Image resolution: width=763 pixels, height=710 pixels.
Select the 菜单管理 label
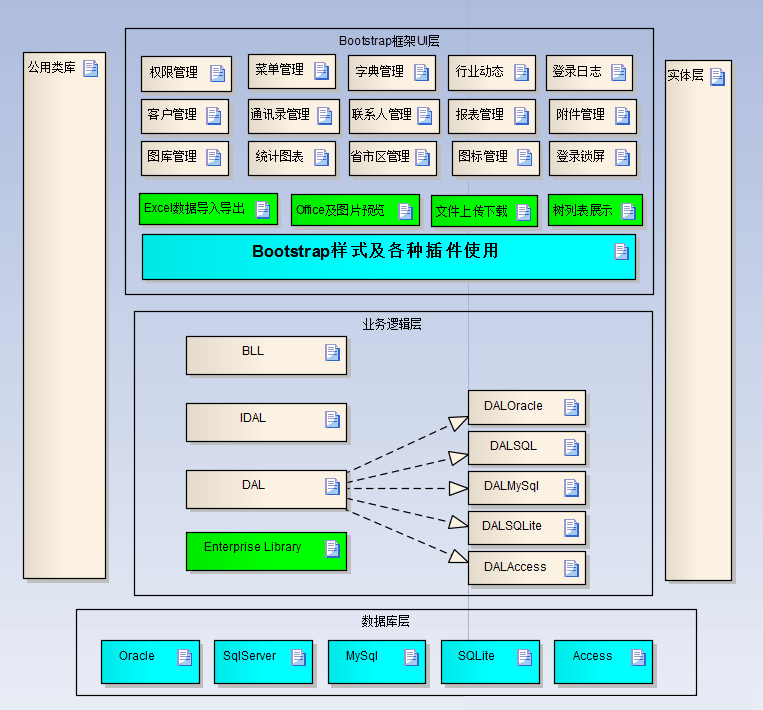(x=279, y=70)
